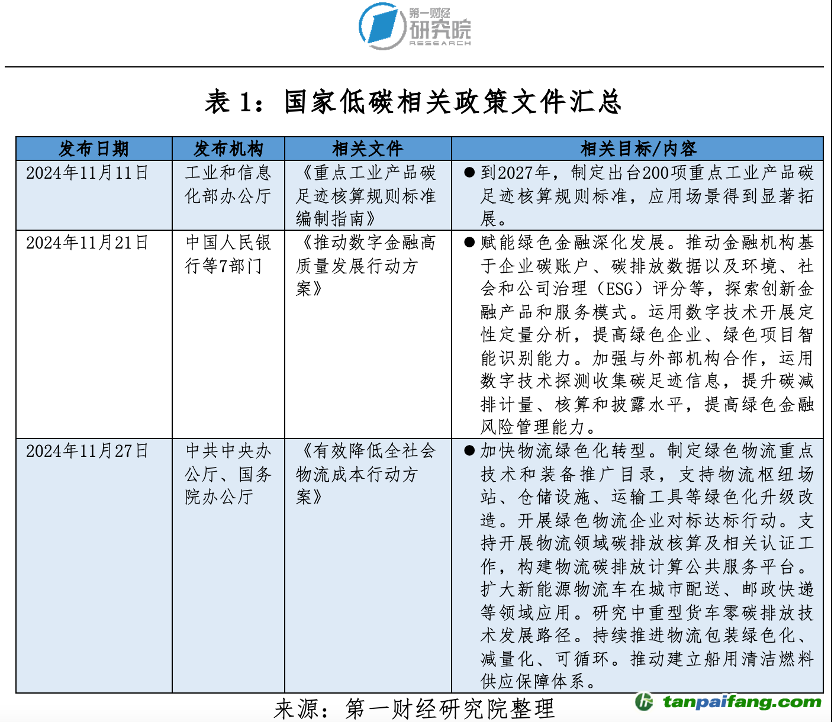Click the bullet point before 赋能绿色金融深化发展
Screen dimensions: 832x722
468,243
